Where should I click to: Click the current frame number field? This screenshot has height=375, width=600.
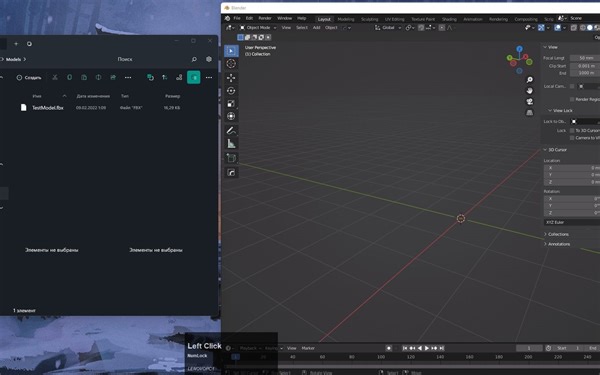(530, 348)
